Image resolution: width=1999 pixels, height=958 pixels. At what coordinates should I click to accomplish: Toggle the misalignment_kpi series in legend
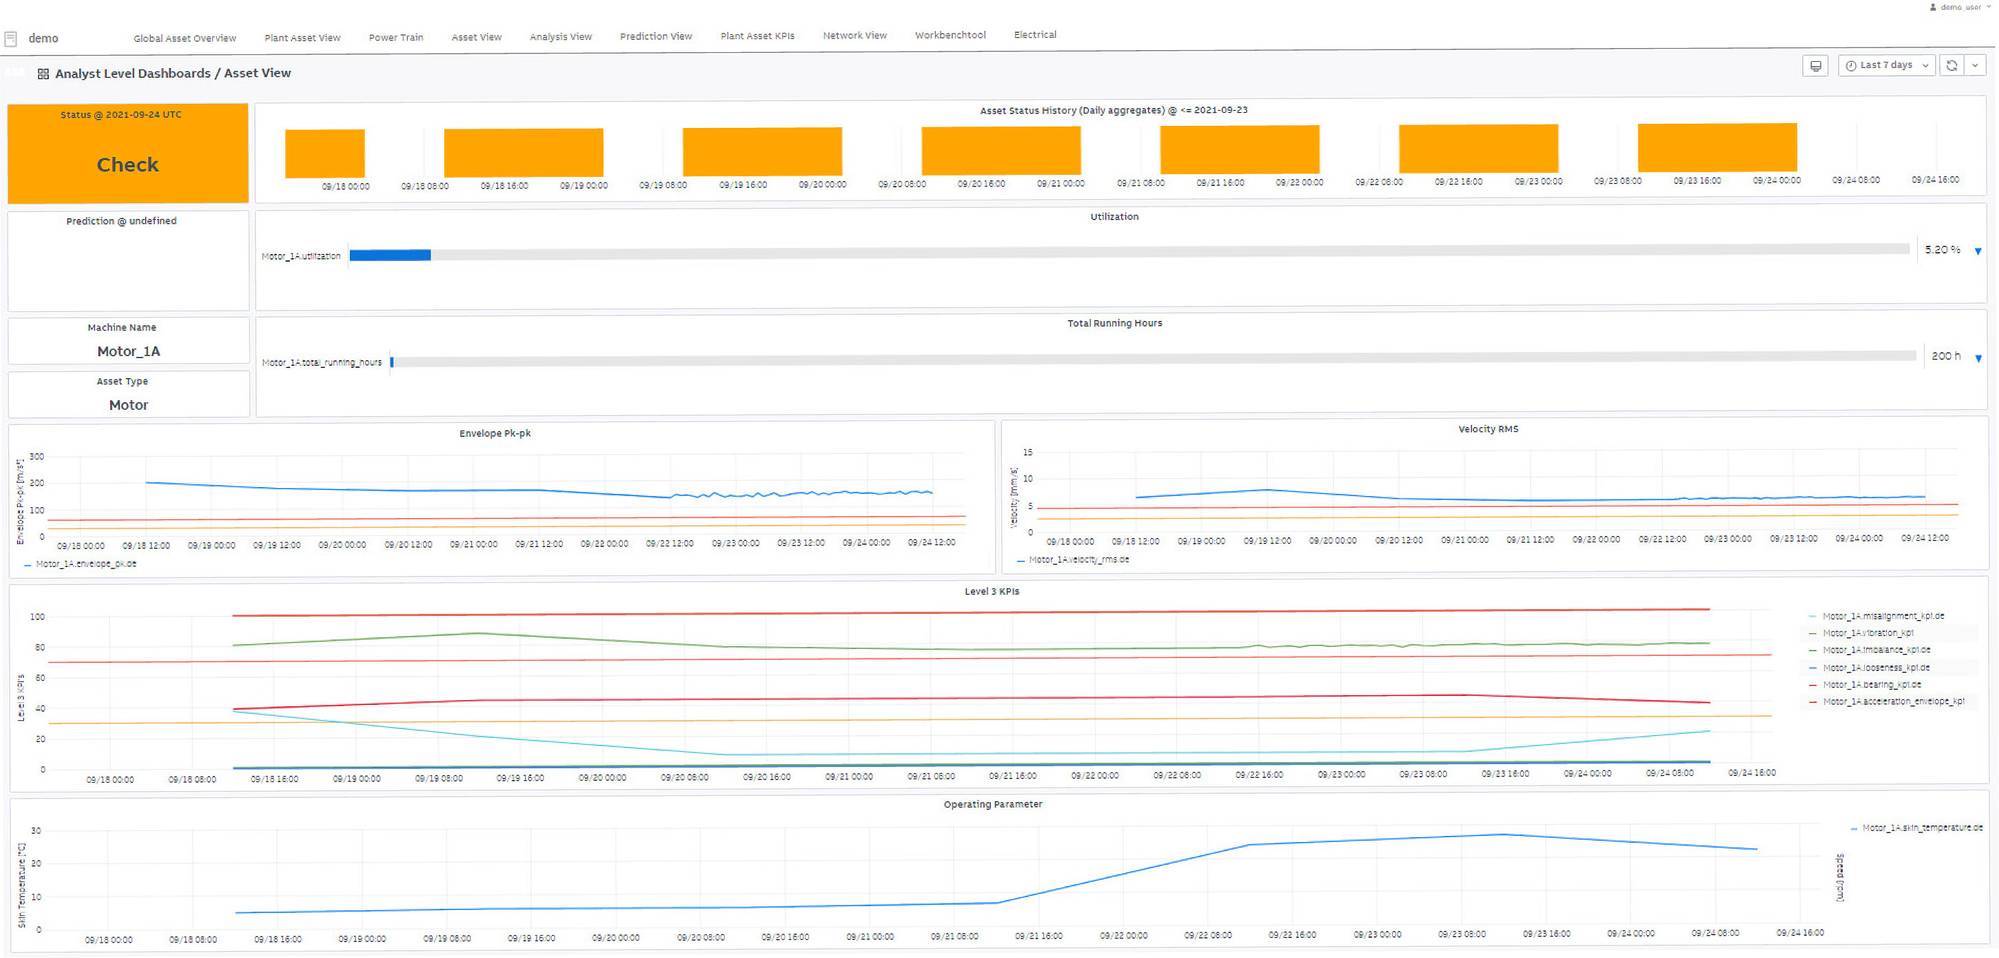1882,616
